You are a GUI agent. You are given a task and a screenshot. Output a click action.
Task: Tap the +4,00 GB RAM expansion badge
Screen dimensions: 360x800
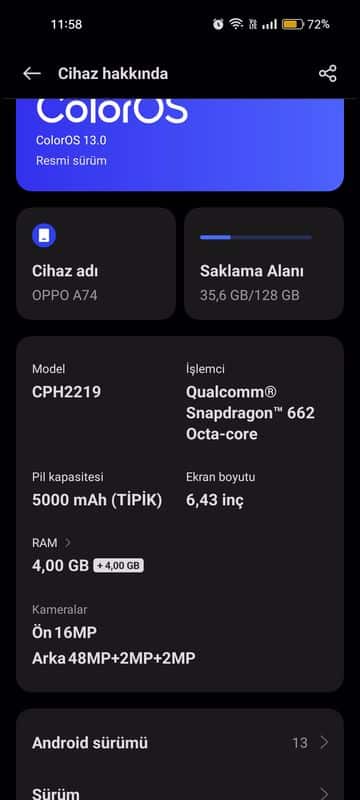point(118,566)
